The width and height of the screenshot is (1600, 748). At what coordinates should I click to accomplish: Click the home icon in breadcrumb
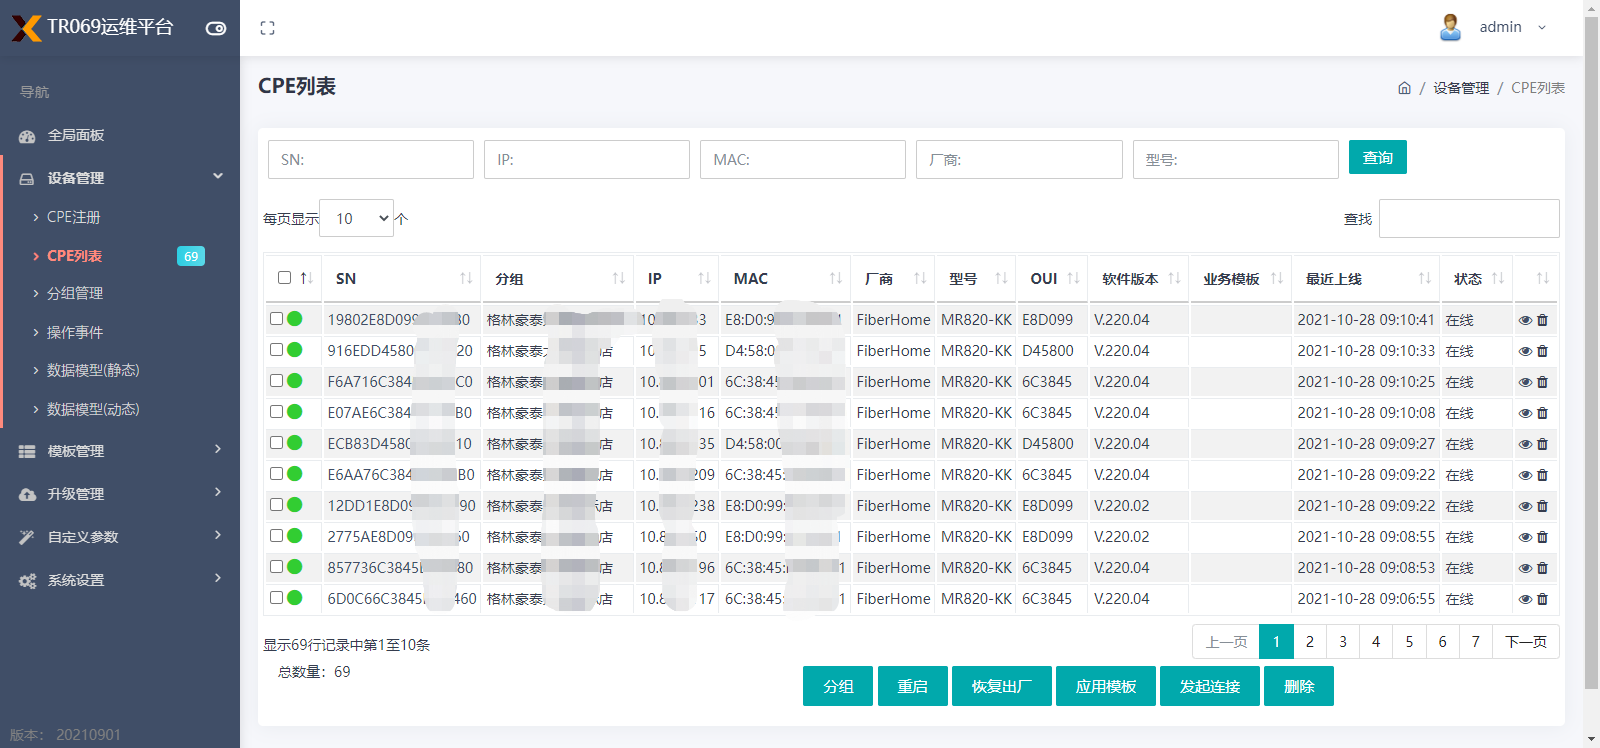click(x=1404, y=88)
